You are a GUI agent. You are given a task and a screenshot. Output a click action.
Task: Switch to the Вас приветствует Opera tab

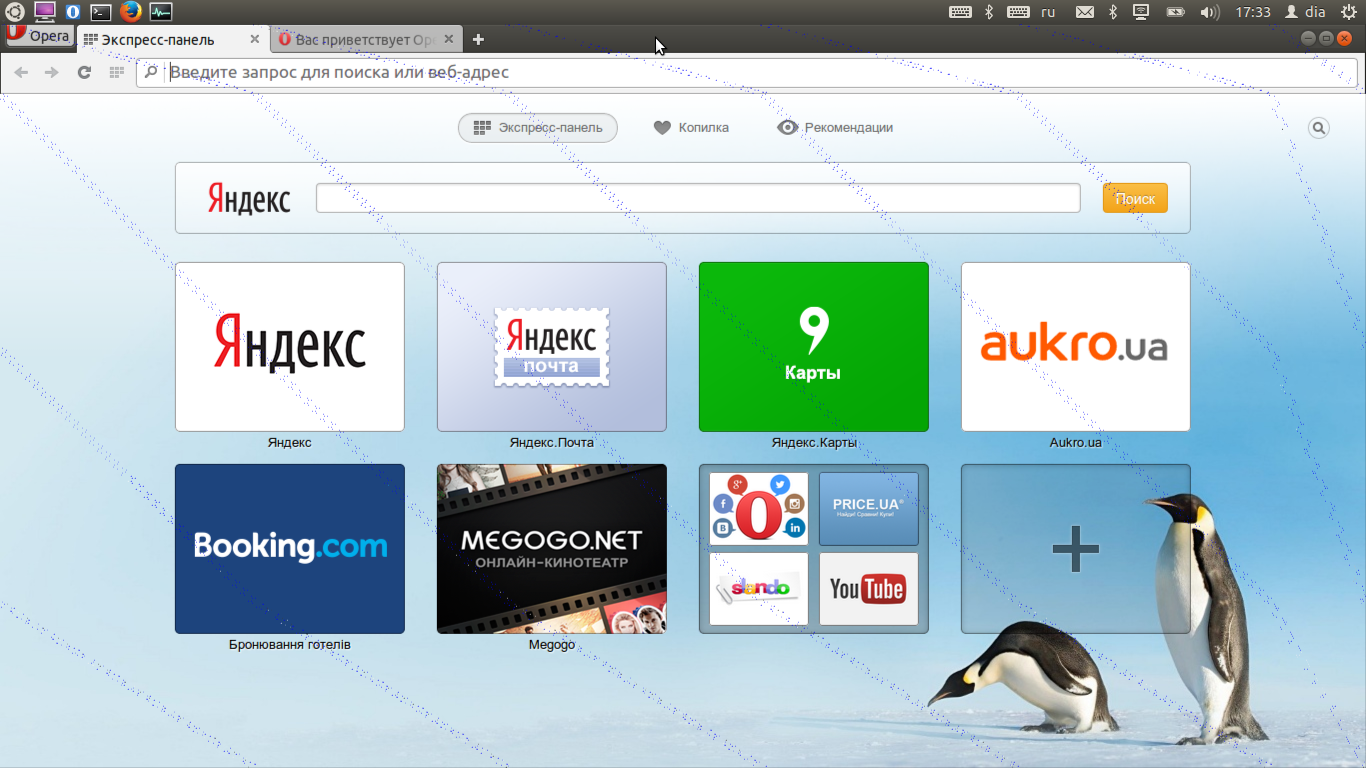coord(364,40)
